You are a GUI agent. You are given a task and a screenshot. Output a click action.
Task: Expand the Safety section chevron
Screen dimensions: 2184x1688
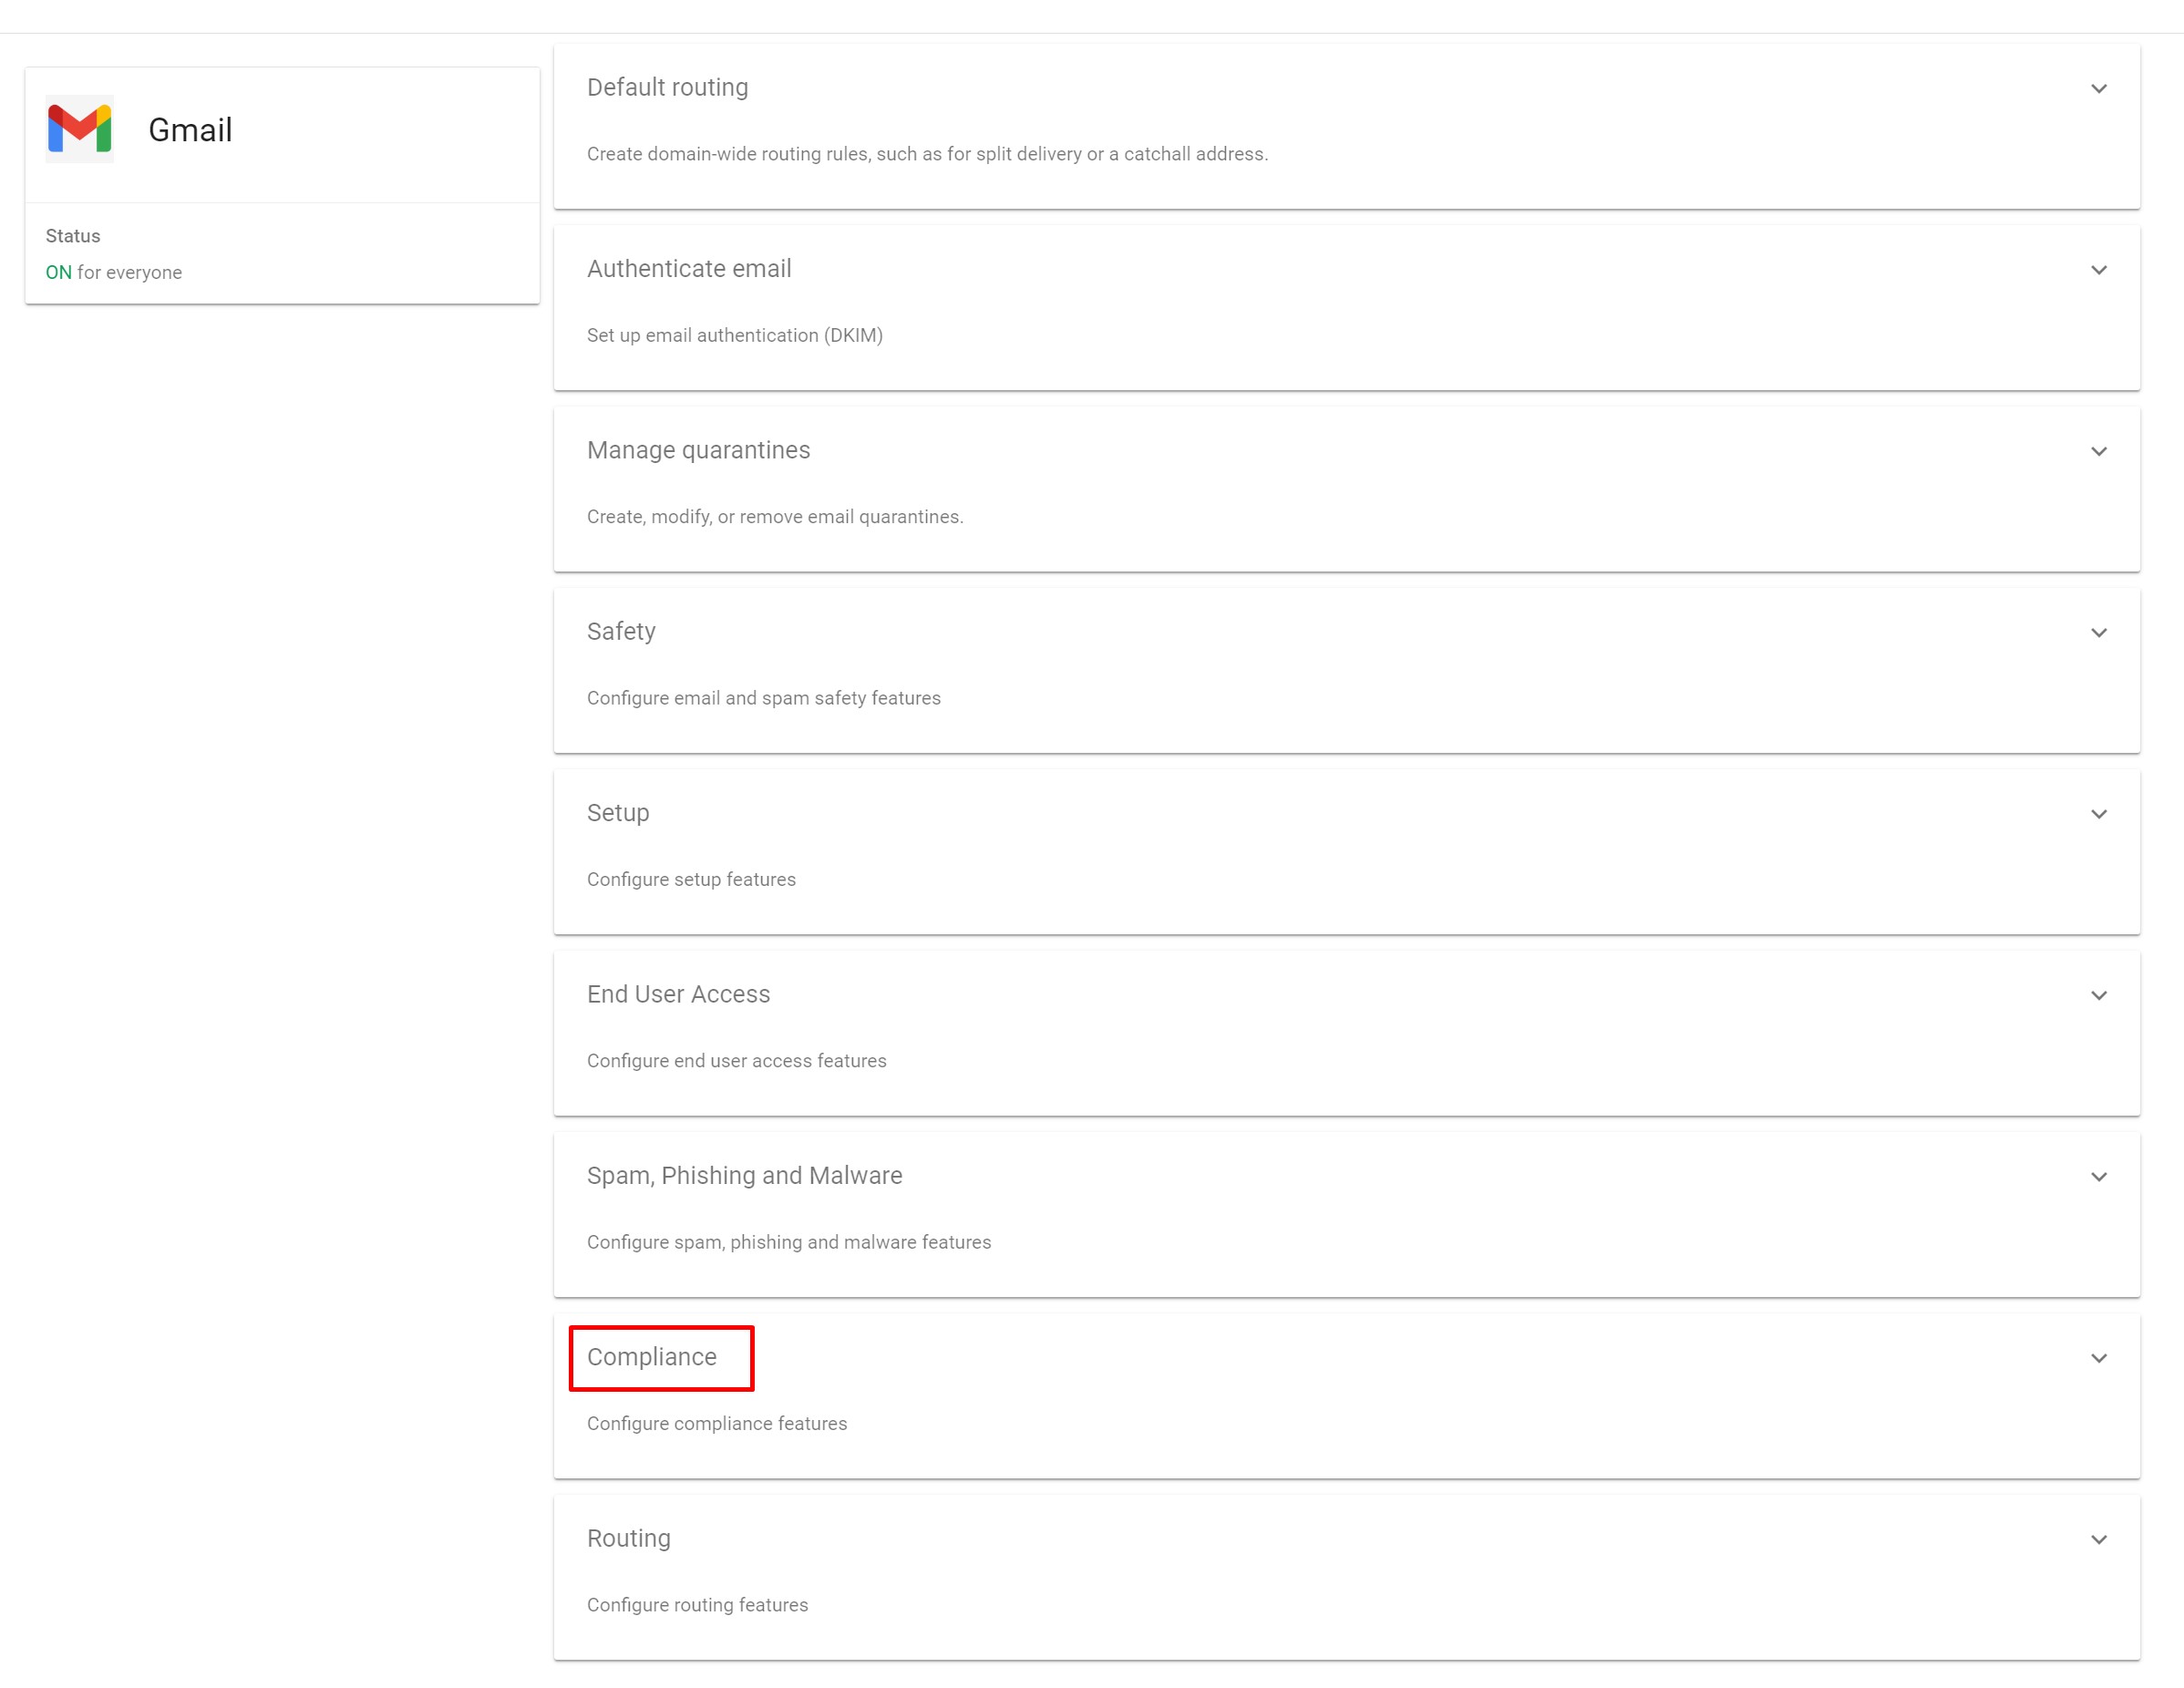tap(2098, 633)
